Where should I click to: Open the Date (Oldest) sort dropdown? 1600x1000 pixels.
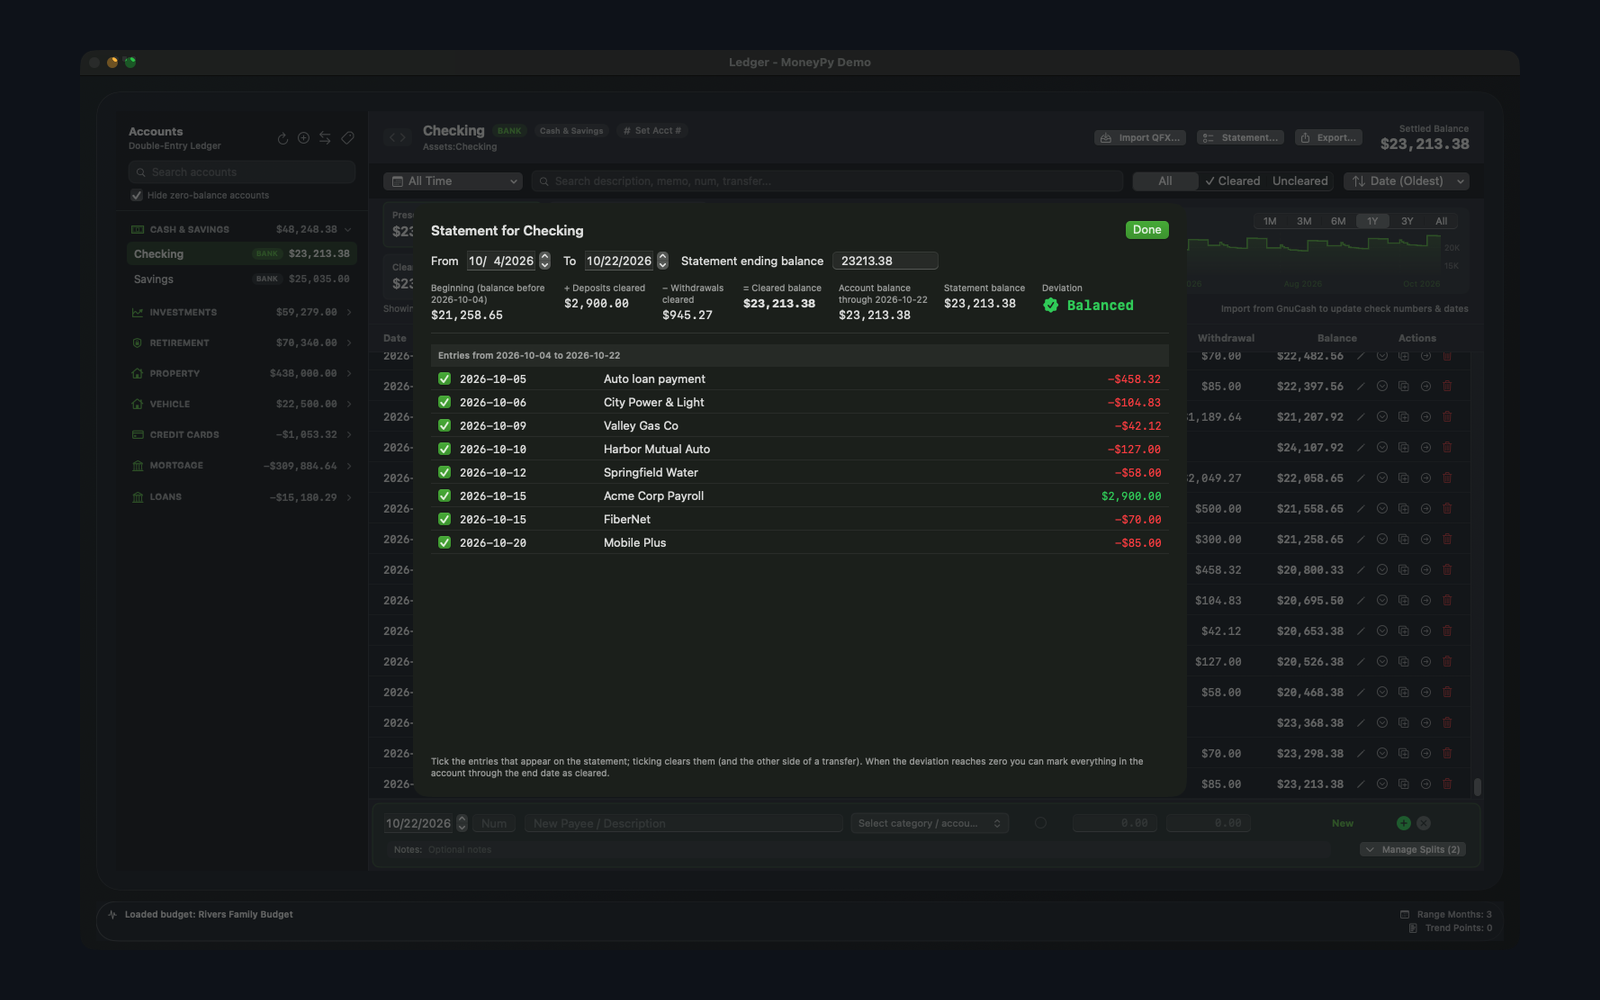pos(1407,181)
